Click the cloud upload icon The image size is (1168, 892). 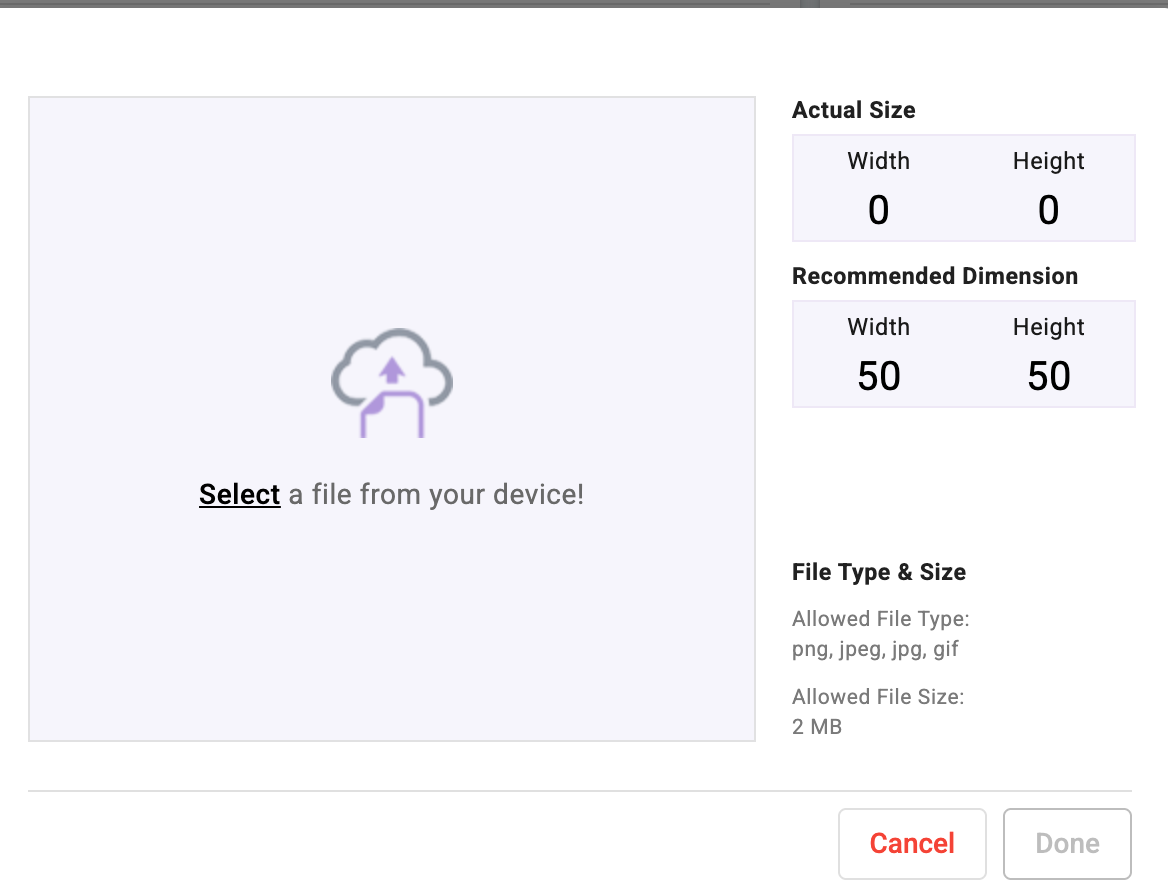[x=392, y=382]
